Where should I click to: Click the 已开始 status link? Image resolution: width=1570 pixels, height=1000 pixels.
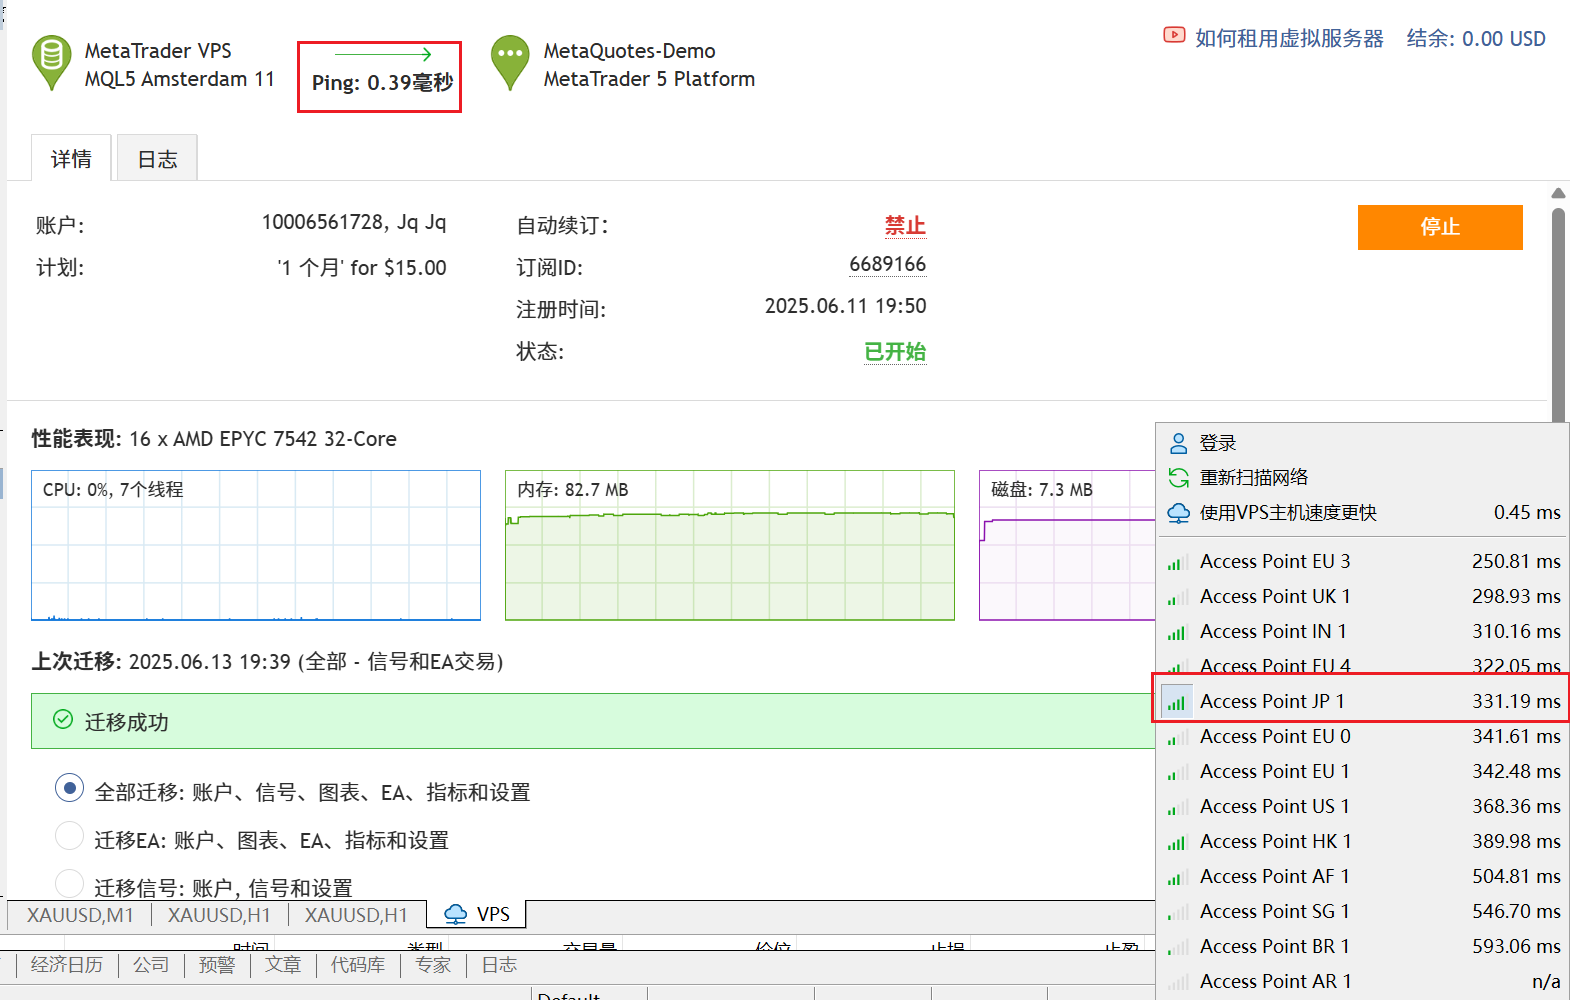tap(895, 352)
